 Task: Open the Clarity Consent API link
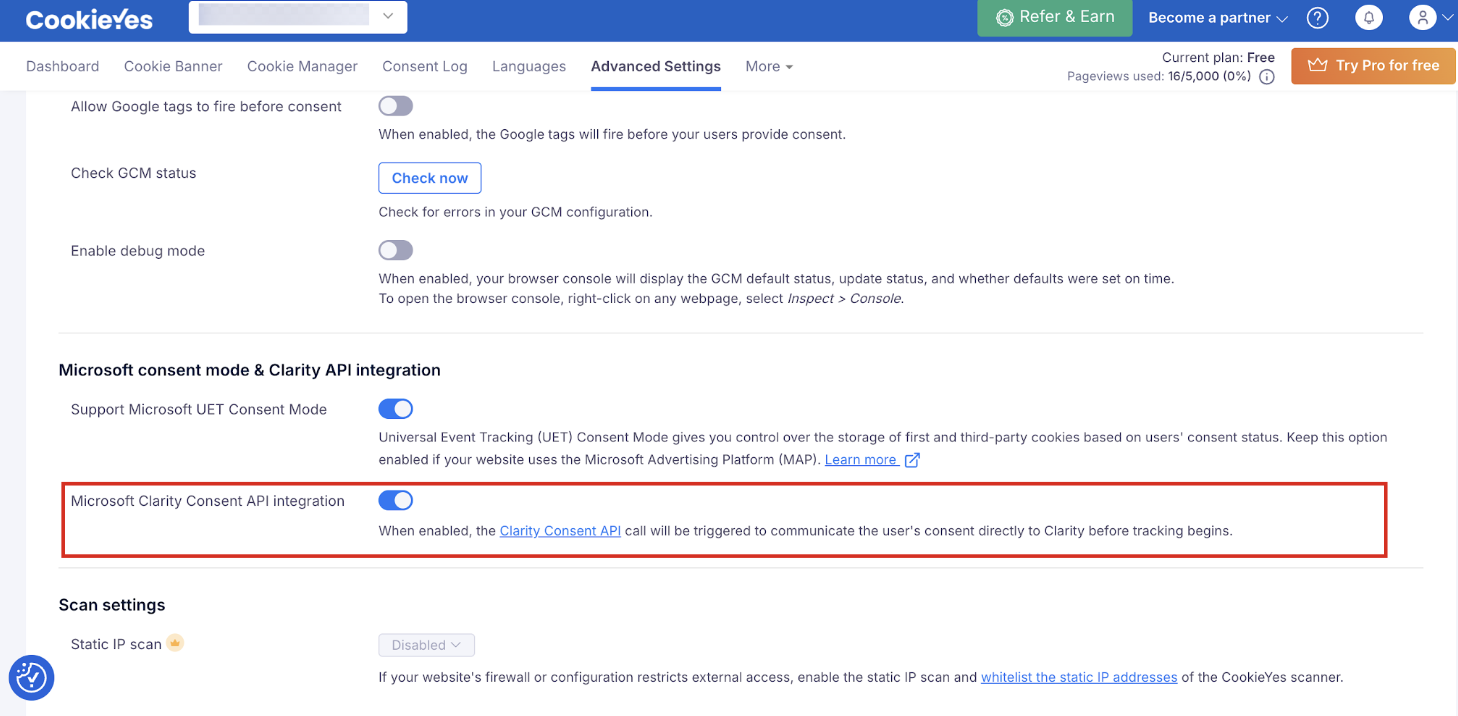(x=560, y=531)
